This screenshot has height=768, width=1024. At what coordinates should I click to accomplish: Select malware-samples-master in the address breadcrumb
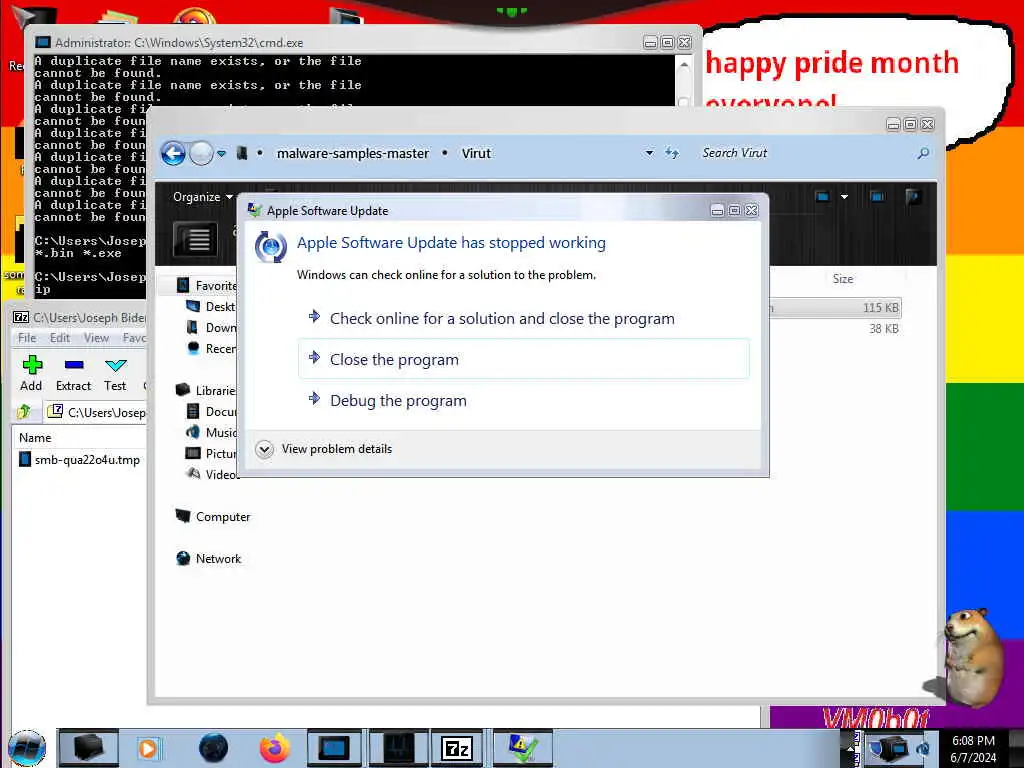click(x=353, y=153)
